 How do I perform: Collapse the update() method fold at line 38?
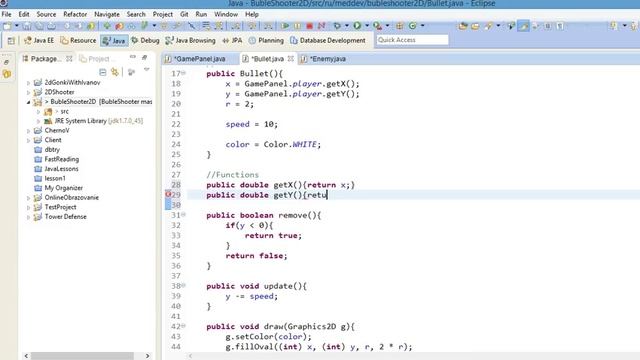[184, 286]
